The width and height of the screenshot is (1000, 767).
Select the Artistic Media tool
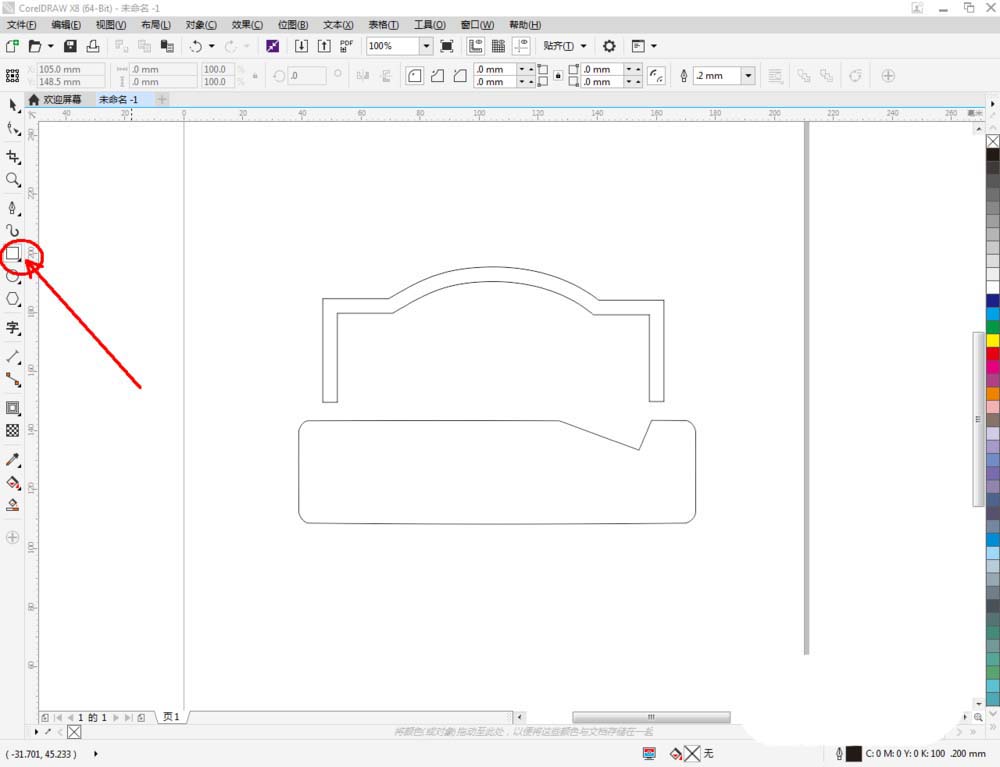(x=13, y=230)
